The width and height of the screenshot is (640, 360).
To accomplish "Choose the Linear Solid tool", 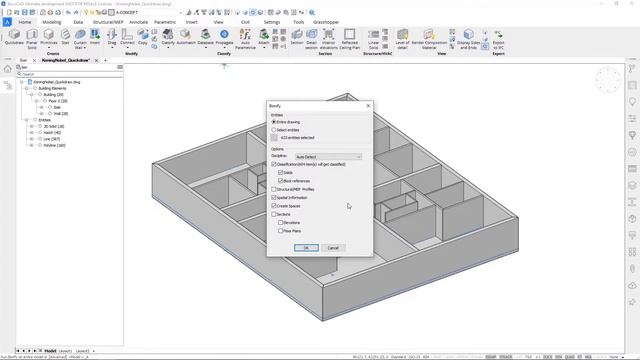I will click(x=373, y=39).
